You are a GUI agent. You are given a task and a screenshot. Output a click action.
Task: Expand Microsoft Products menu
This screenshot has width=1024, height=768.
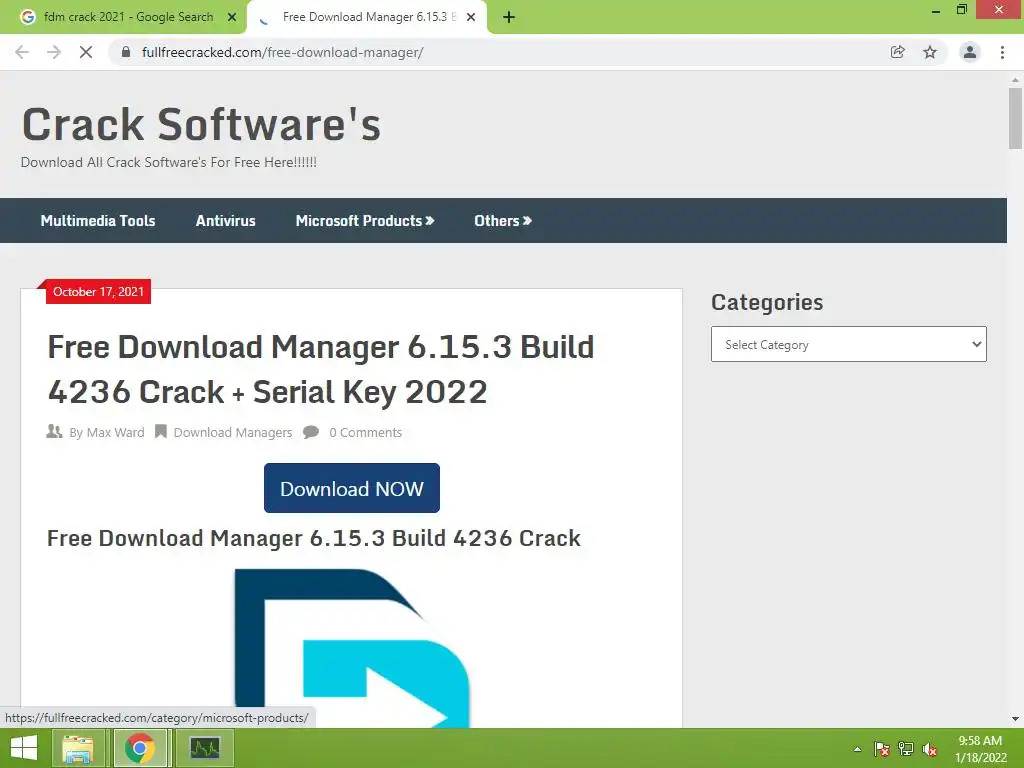tap(365, 221)
